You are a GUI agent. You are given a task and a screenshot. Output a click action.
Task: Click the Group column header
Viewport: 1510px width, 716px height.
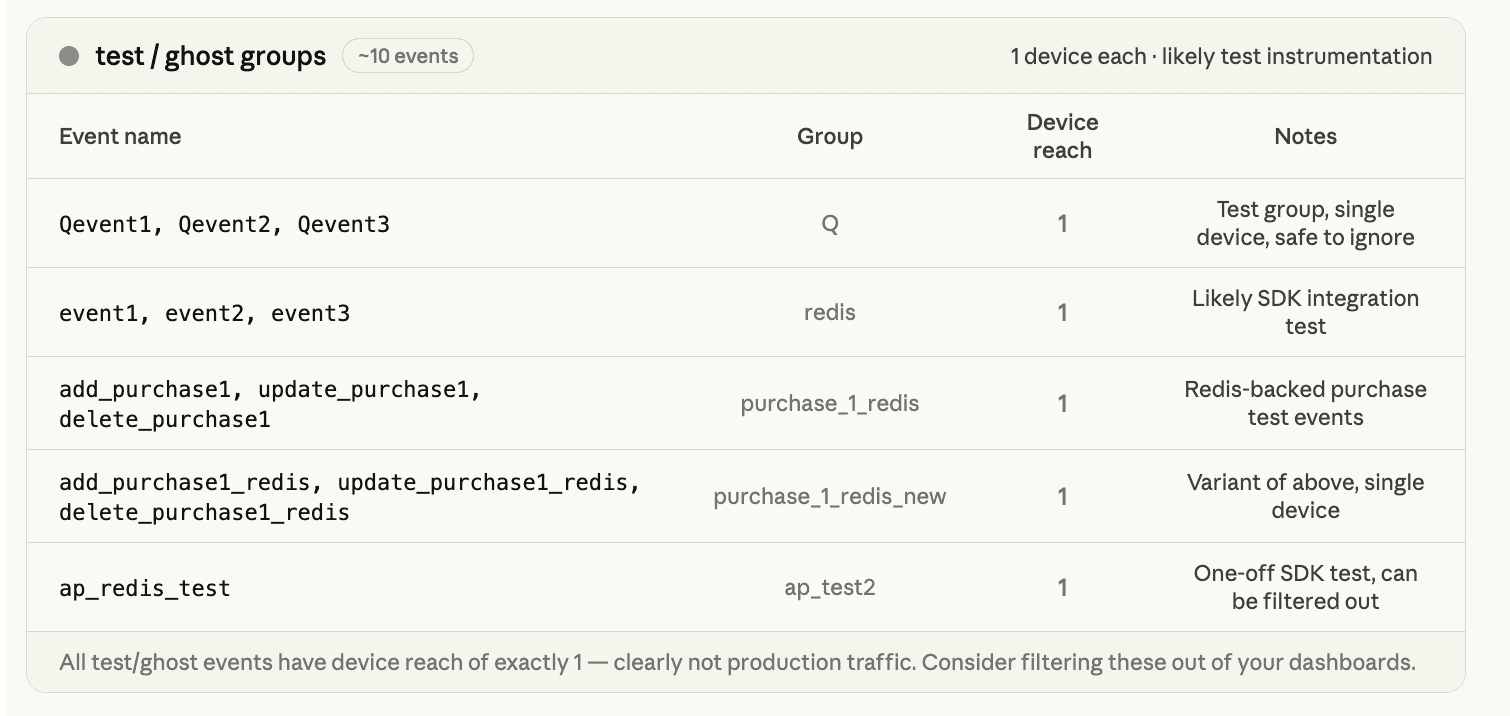[x=829, y=136]
